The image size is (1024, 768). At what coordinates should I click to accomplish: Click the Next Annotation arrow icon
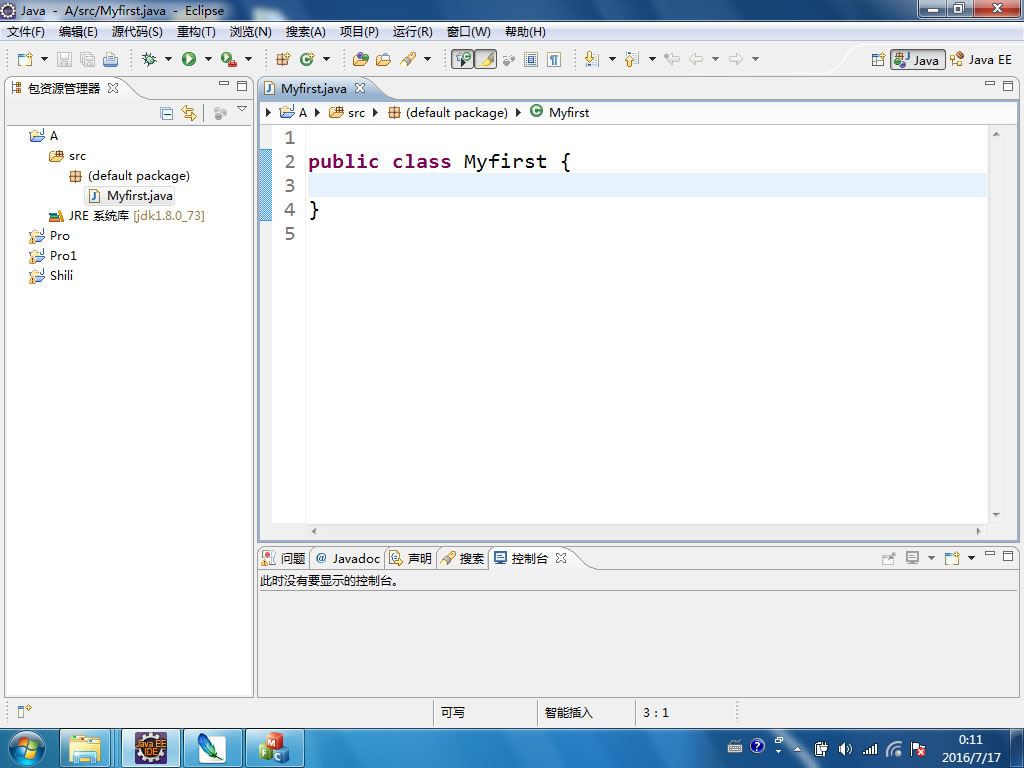click(592, 59)
